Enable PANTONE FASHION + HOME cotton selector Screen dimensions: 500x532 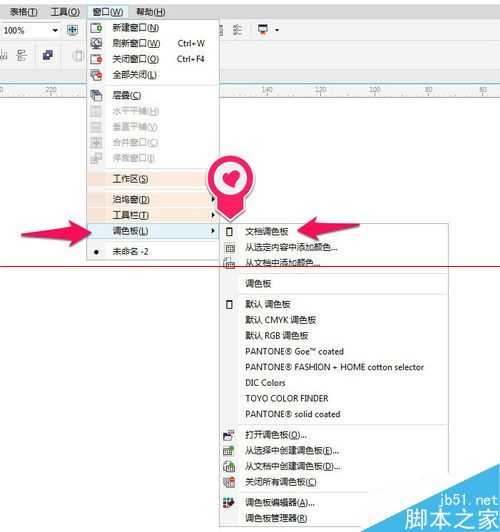click(334, 367)
